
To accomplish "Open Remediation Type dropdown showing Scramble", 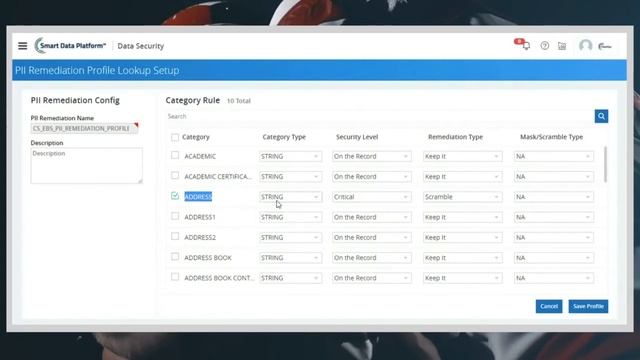I will coord(462,197).
